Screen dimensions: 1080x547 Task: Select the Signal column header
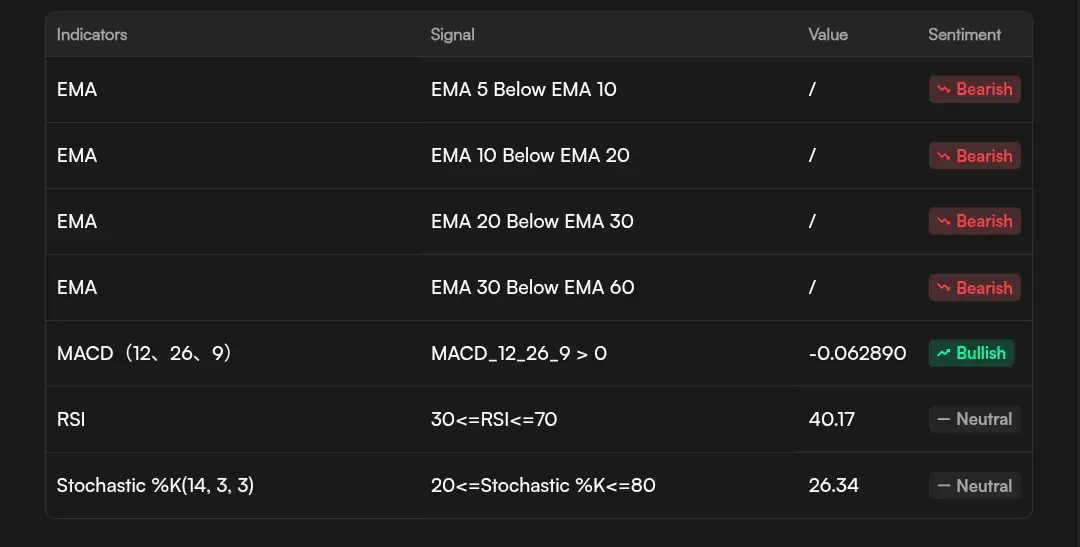coord(452,35)
